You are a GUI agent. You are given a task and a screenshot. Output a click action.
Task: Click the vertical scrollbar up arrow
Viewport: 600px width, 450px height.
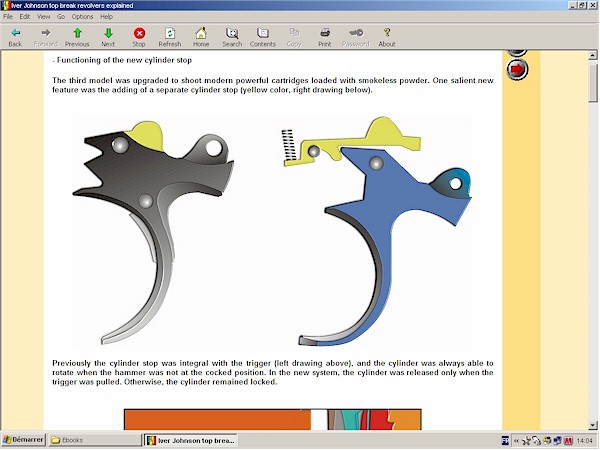593,55
